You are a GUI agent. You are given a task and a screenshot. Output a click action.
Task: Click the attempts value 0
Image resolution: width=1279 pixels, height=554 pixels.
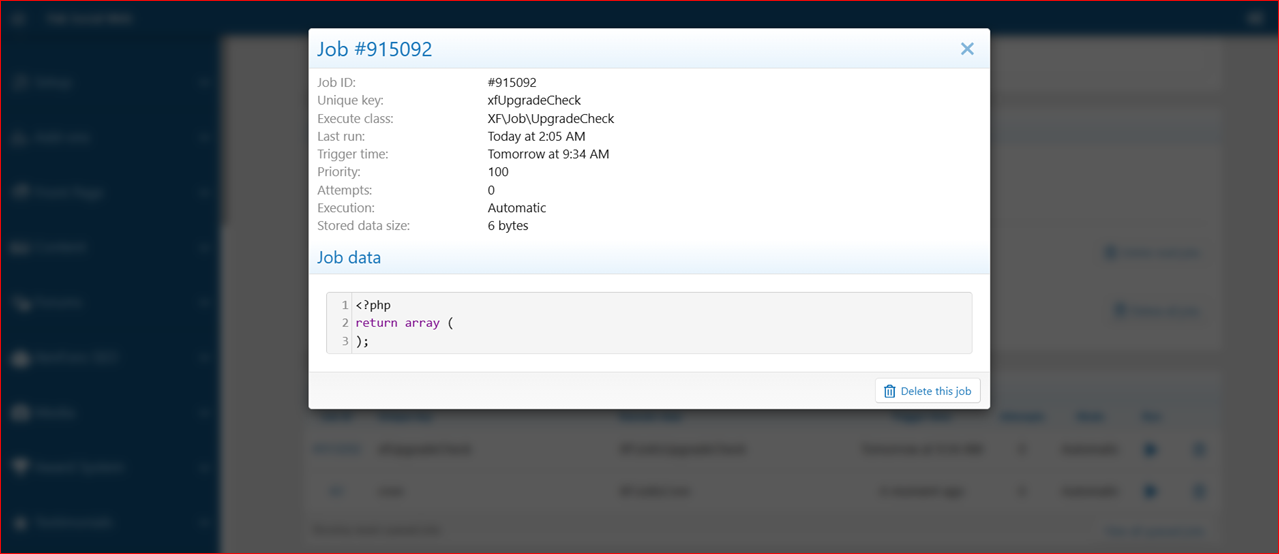pos(492,191)
